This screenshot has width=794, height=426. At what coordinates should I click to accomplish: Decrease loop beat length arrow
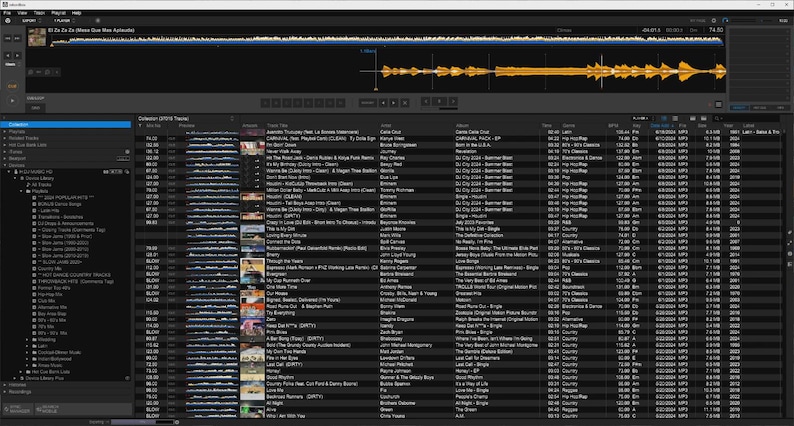click(x=426, y=101)
